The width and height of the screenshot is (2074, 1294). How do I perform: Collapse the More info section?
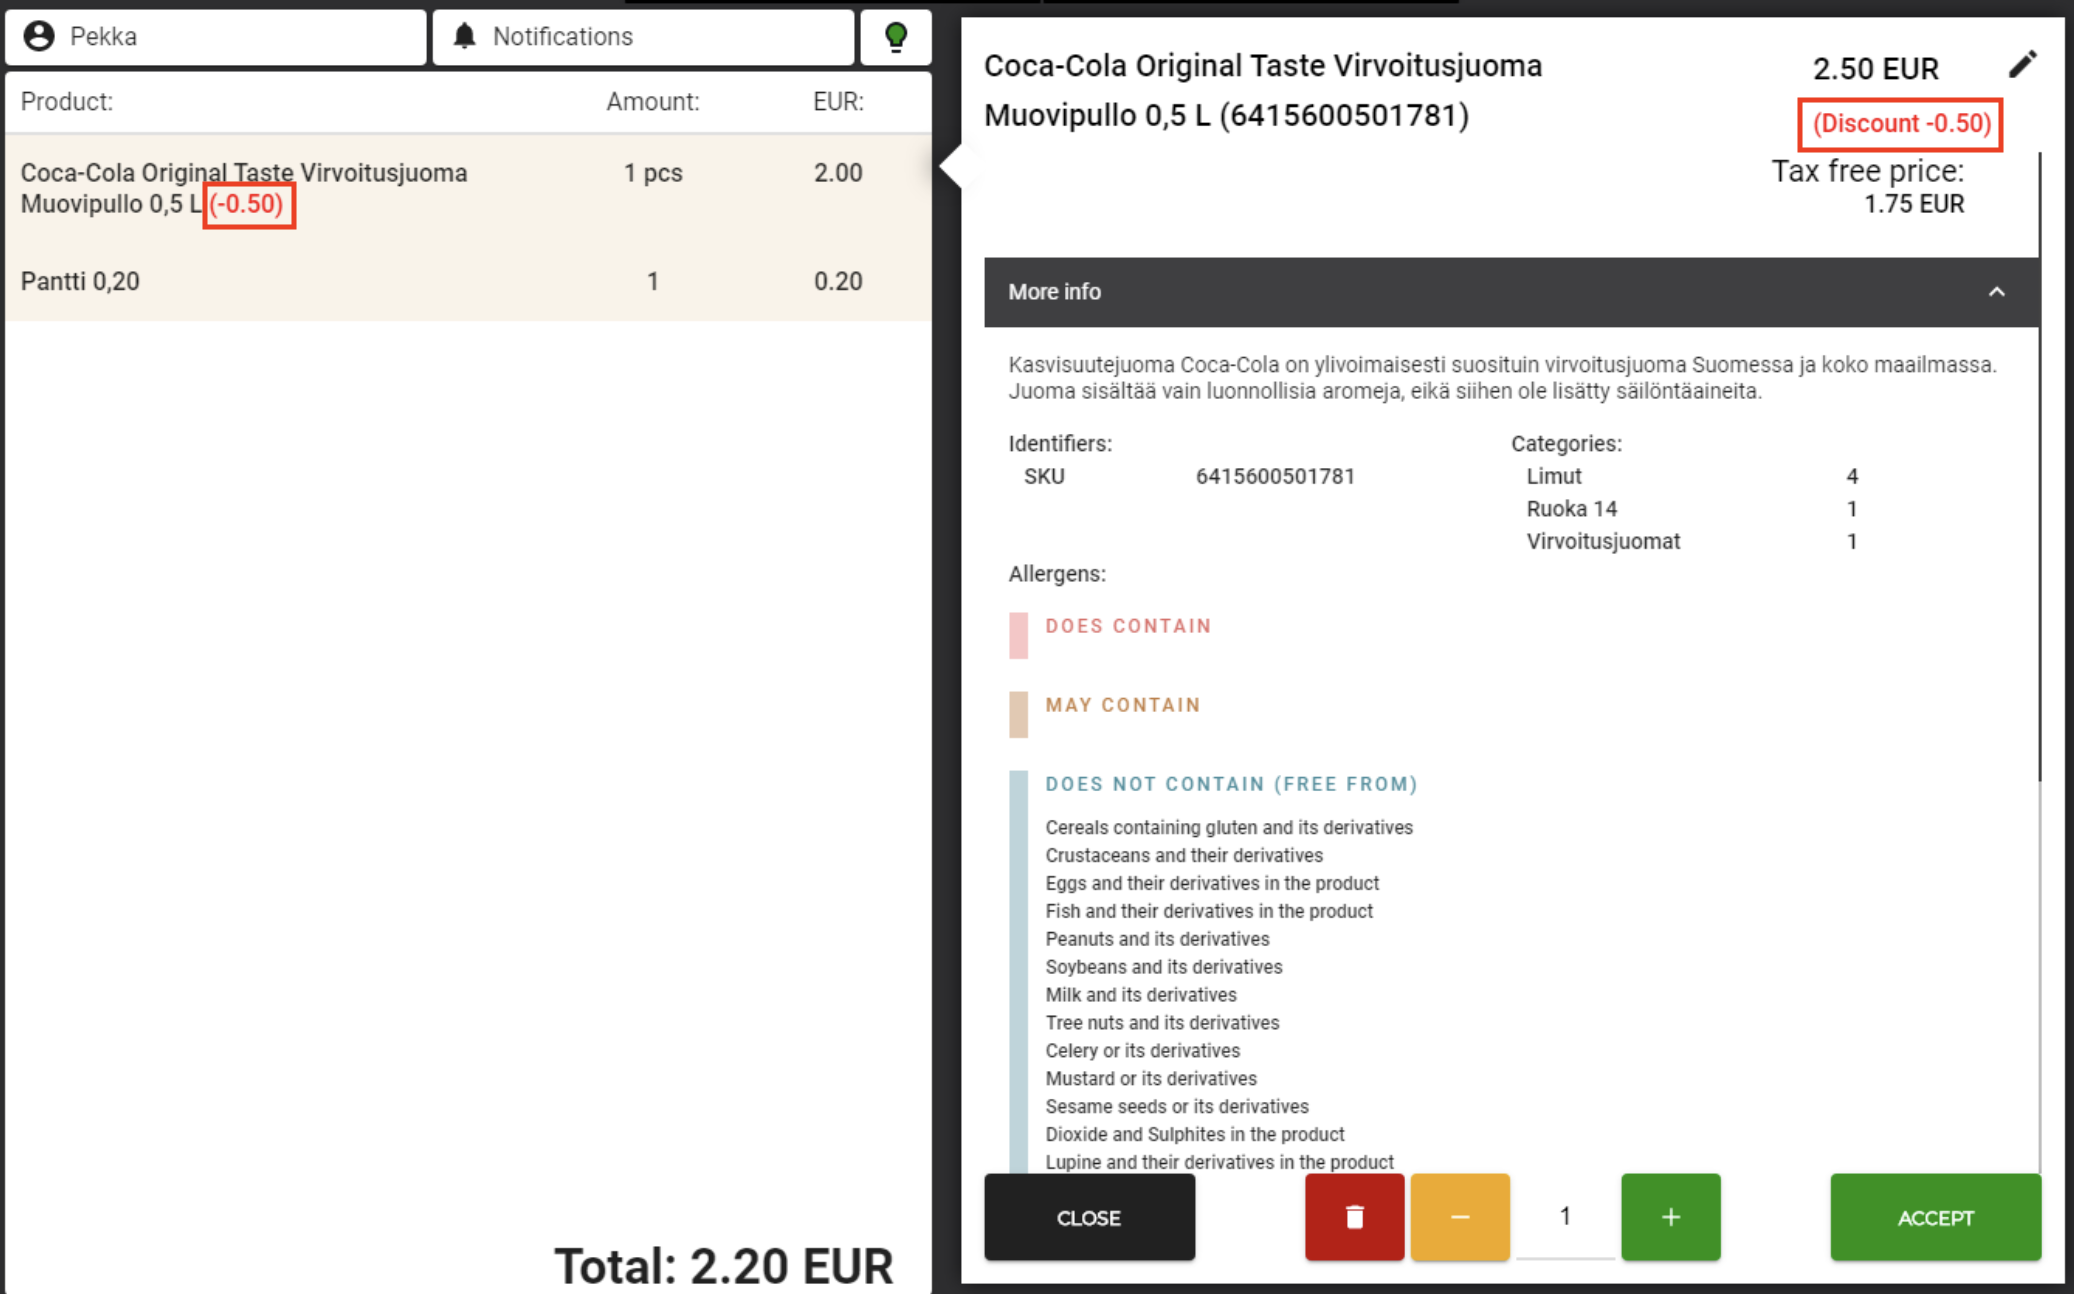click(1997, 292)
